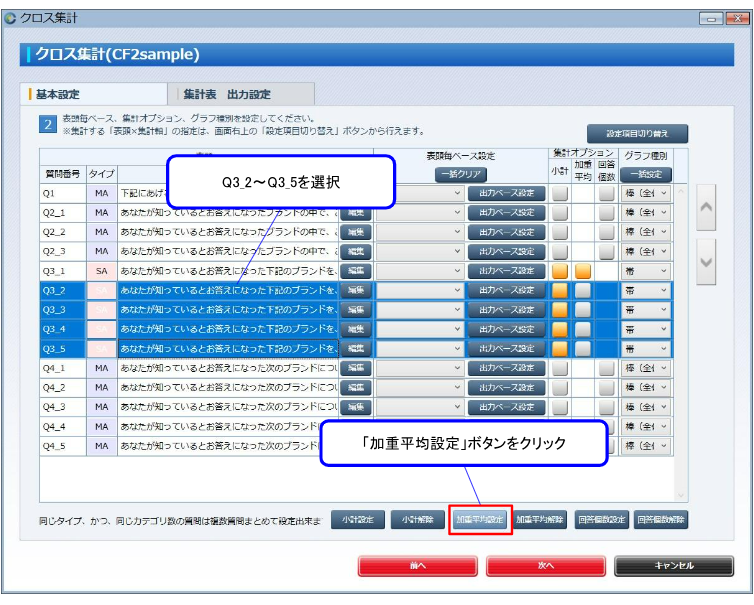Toggle 加重平均 option for Q3_2
Viewport: 754px width, 605px height.
point(583,290)
